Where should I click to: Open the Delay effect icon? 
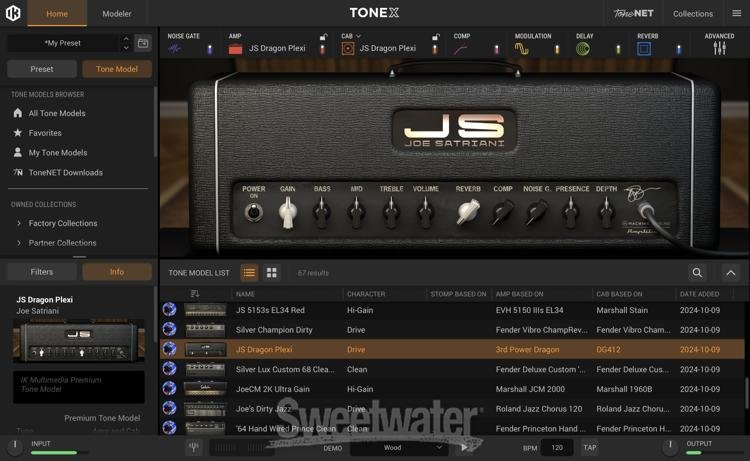tap(582, 48)
